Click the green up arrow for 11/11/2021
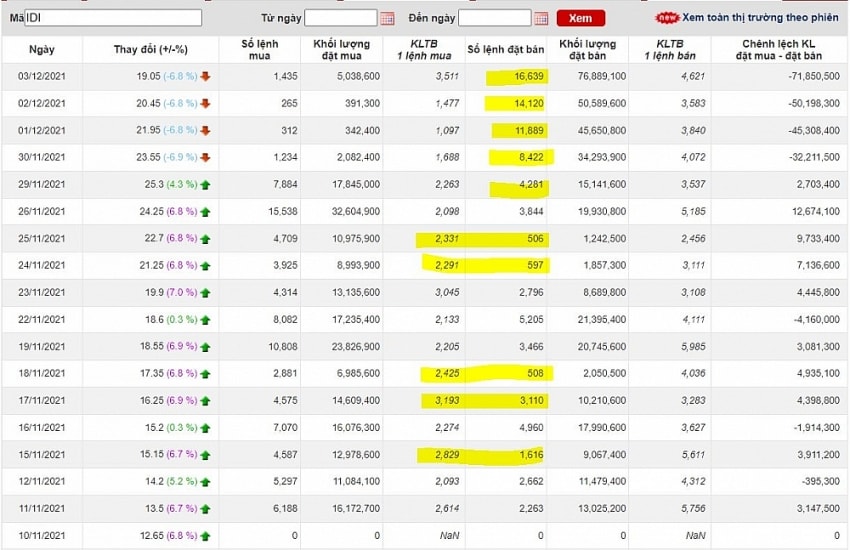This screenshot has width=850, height=550. (x=205, y=509)
